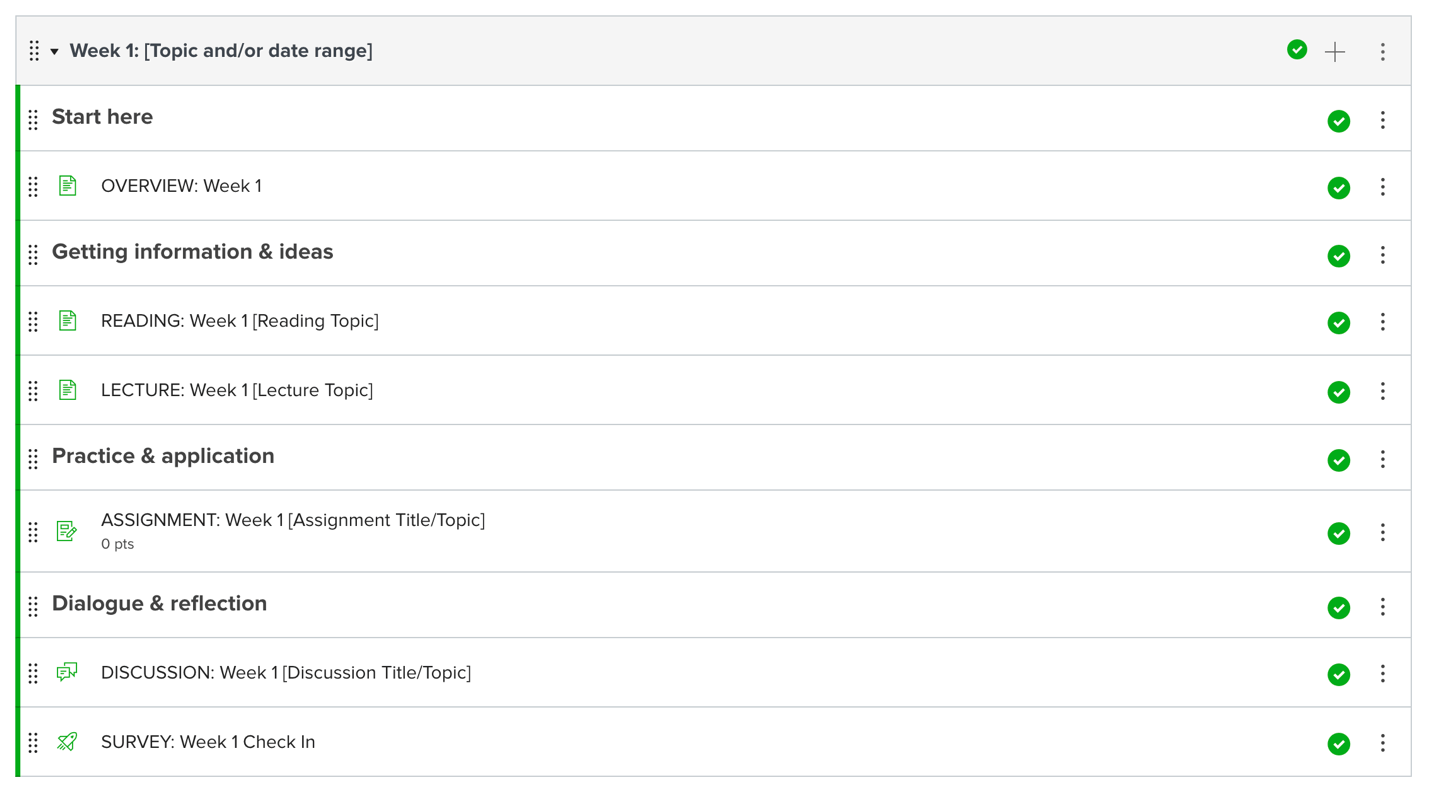Open options menu for ASSIGNMENT: Week 1 item
This screenshot has width=1431, height=796.
(x=1383, y=533)
